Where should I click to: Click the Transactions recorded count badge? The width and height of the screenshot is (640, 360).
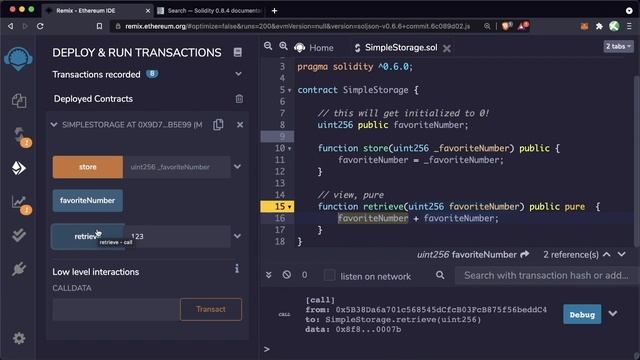(x=152, y=74)
